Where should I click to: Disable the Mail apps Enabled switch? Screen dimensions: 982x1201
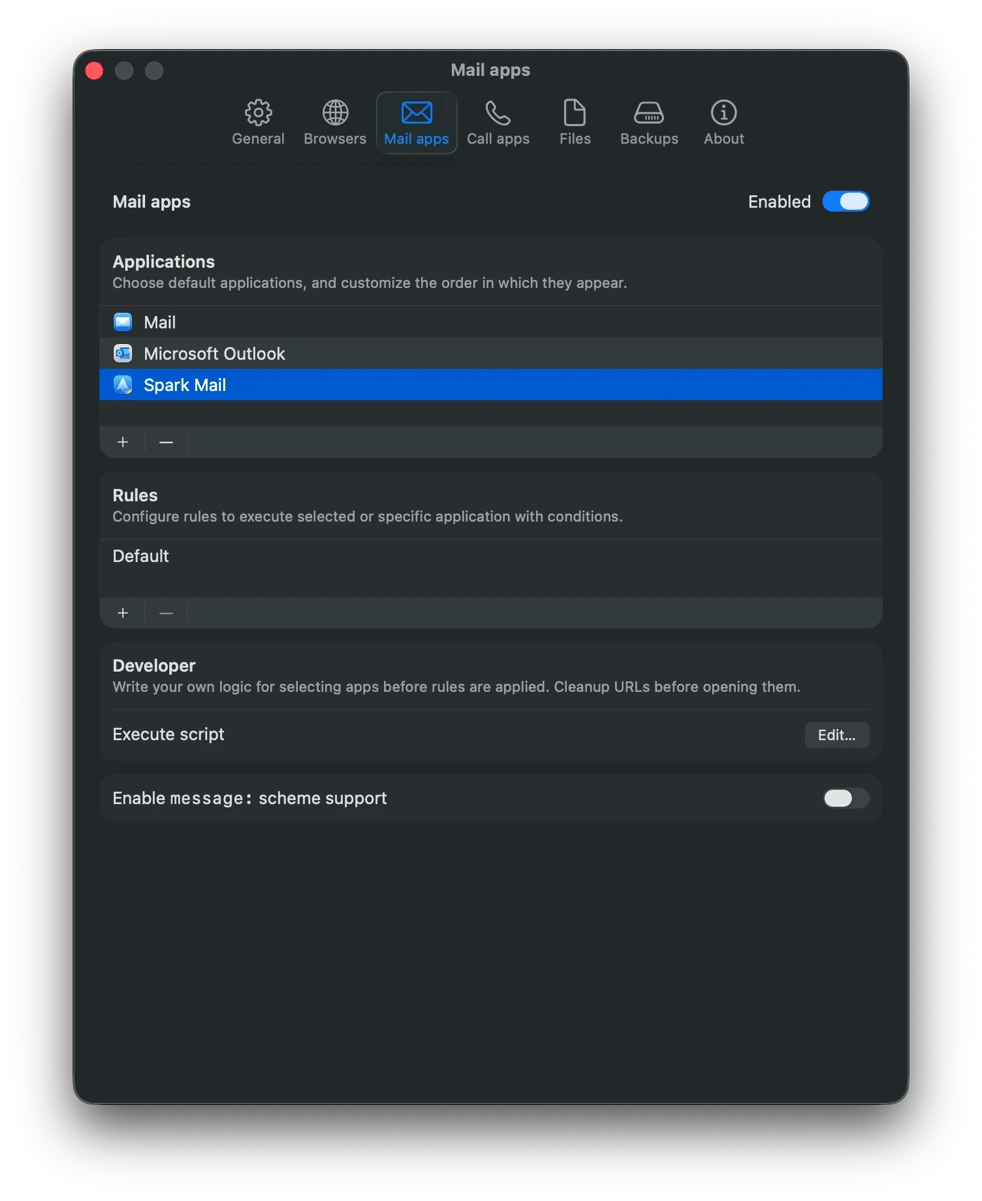click(x=846, y=202)
